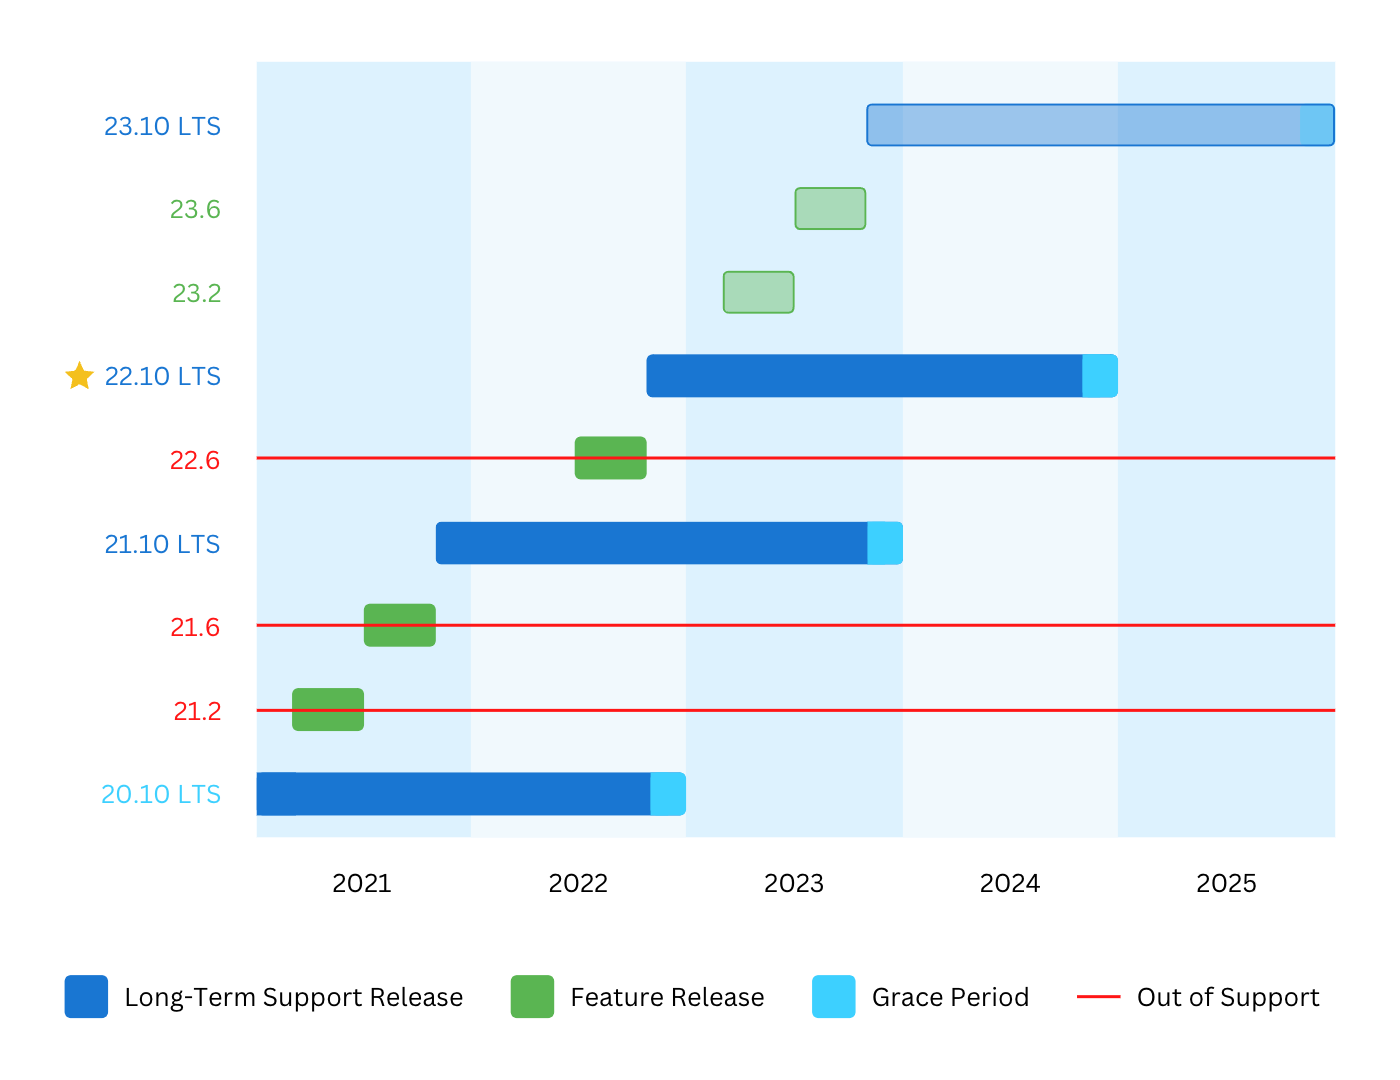Click the 21.10 LTS grace period segment
Image resolution: width=1400 pixels, height=1080 pixels.
click(885, 543)
